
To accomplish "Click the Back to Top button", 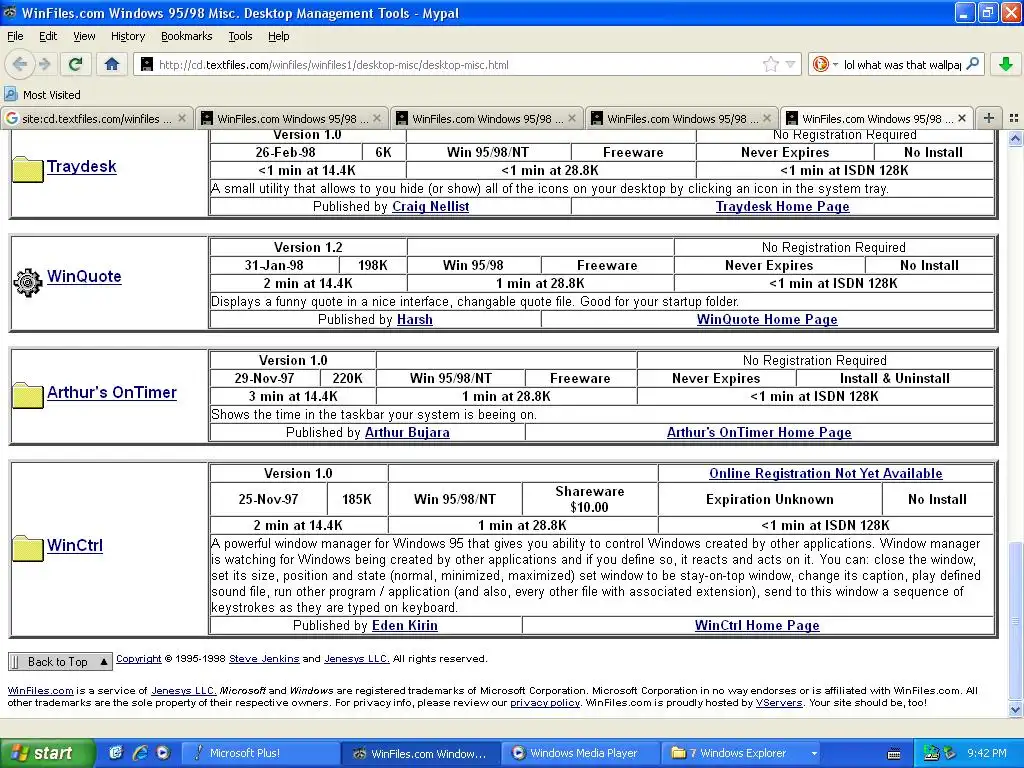I will 60,662.
